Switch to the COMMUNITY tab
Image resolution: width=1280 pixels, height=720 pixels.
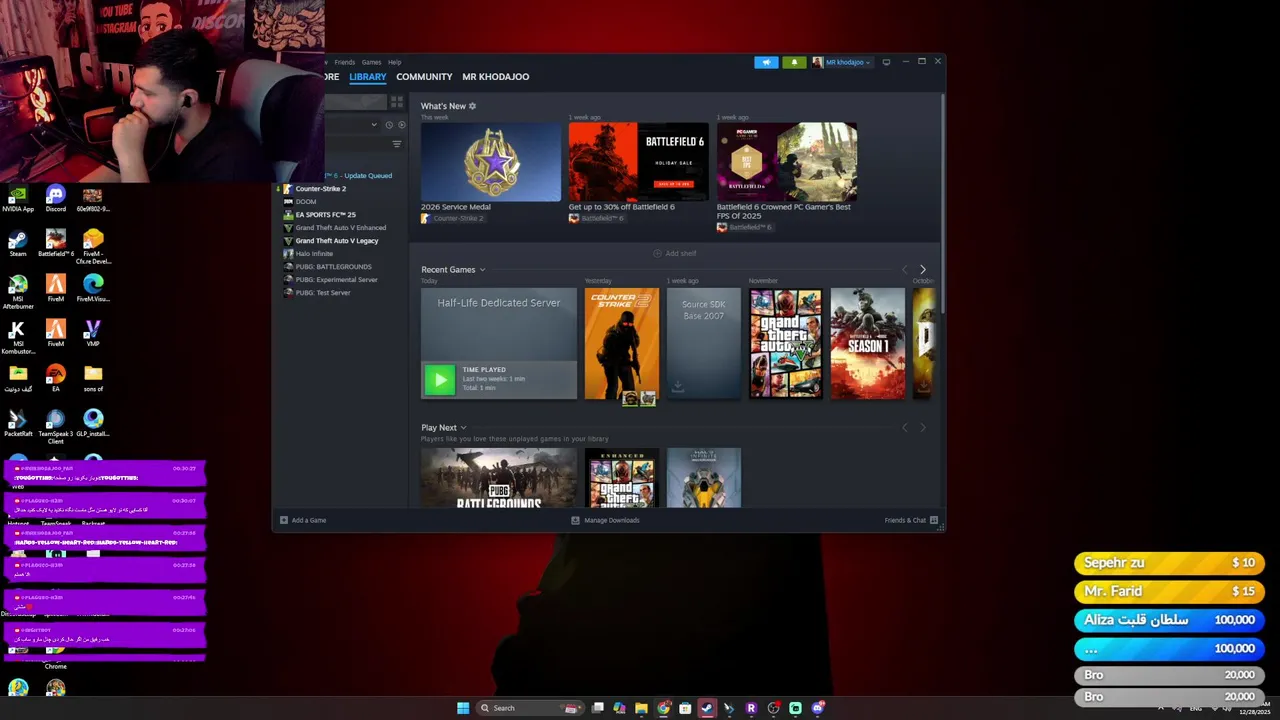click(424, 77)
